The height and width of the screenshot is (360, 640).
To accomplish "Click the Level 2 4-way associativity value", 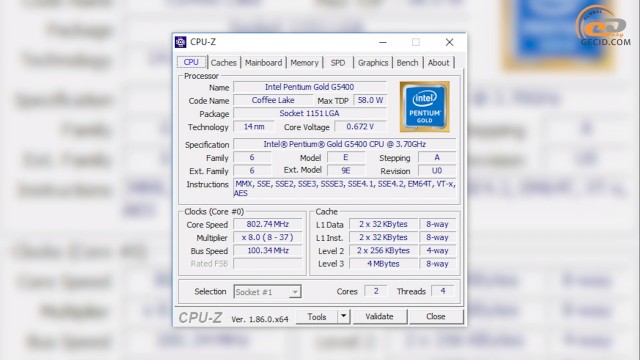I will 437,250.
